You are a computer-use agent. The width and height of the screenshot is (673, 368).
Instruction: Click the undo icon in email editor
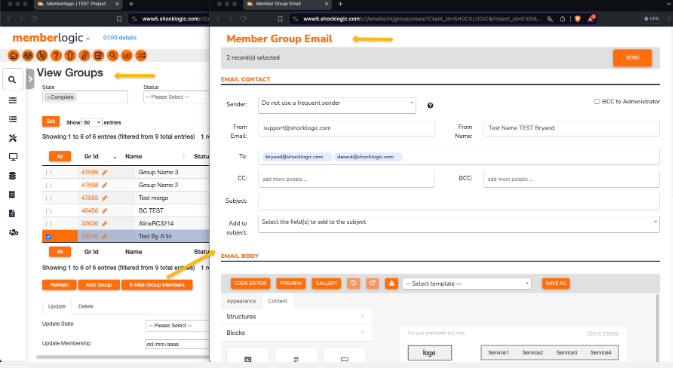pos(354,283)
